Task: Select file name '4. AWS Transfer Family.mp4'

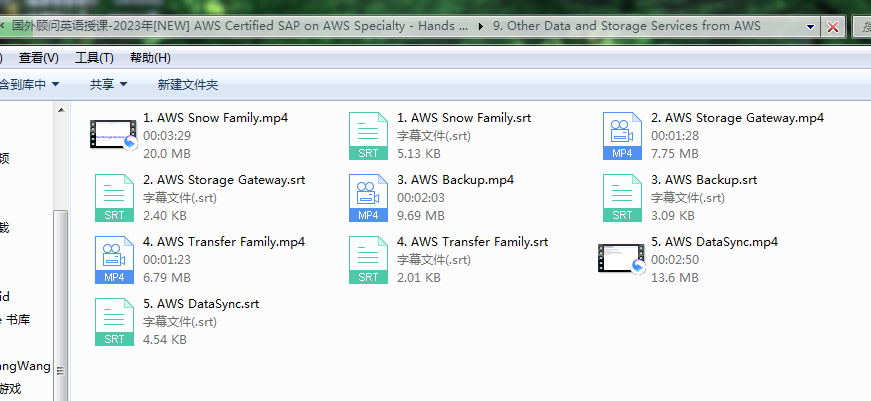Action: coord(224,242)
